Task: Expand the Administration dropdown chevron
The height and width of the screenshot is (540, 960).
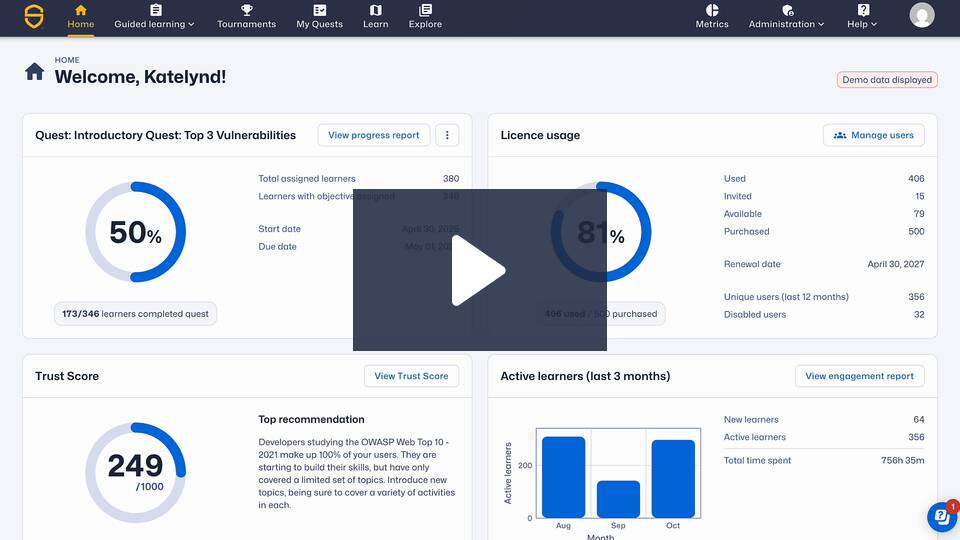Action: click(821, 24)
